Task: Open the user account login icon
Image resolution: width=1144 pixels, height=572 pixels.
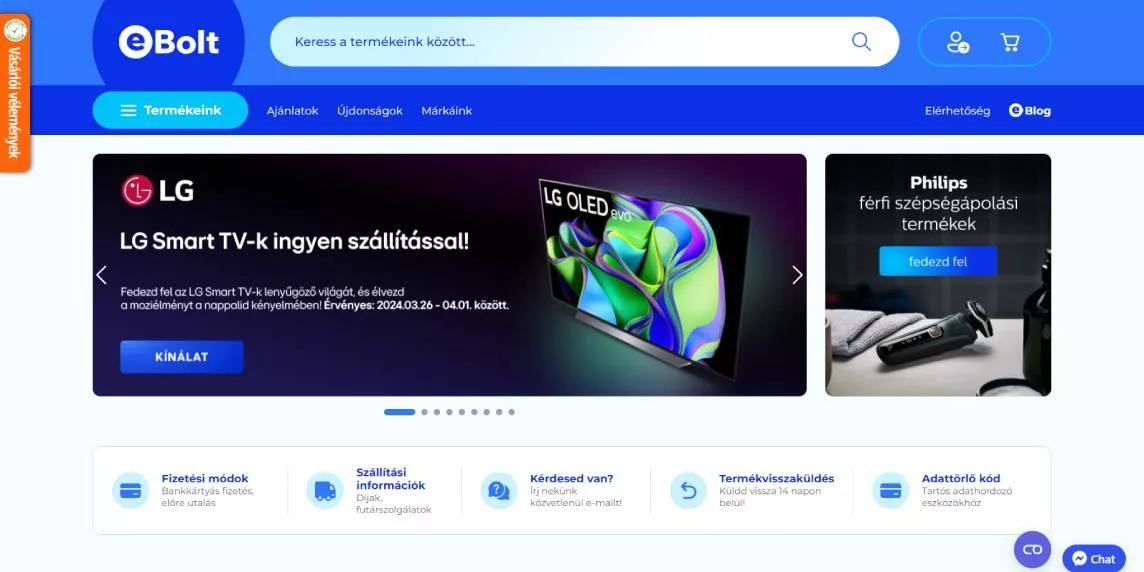Action: 957,42
